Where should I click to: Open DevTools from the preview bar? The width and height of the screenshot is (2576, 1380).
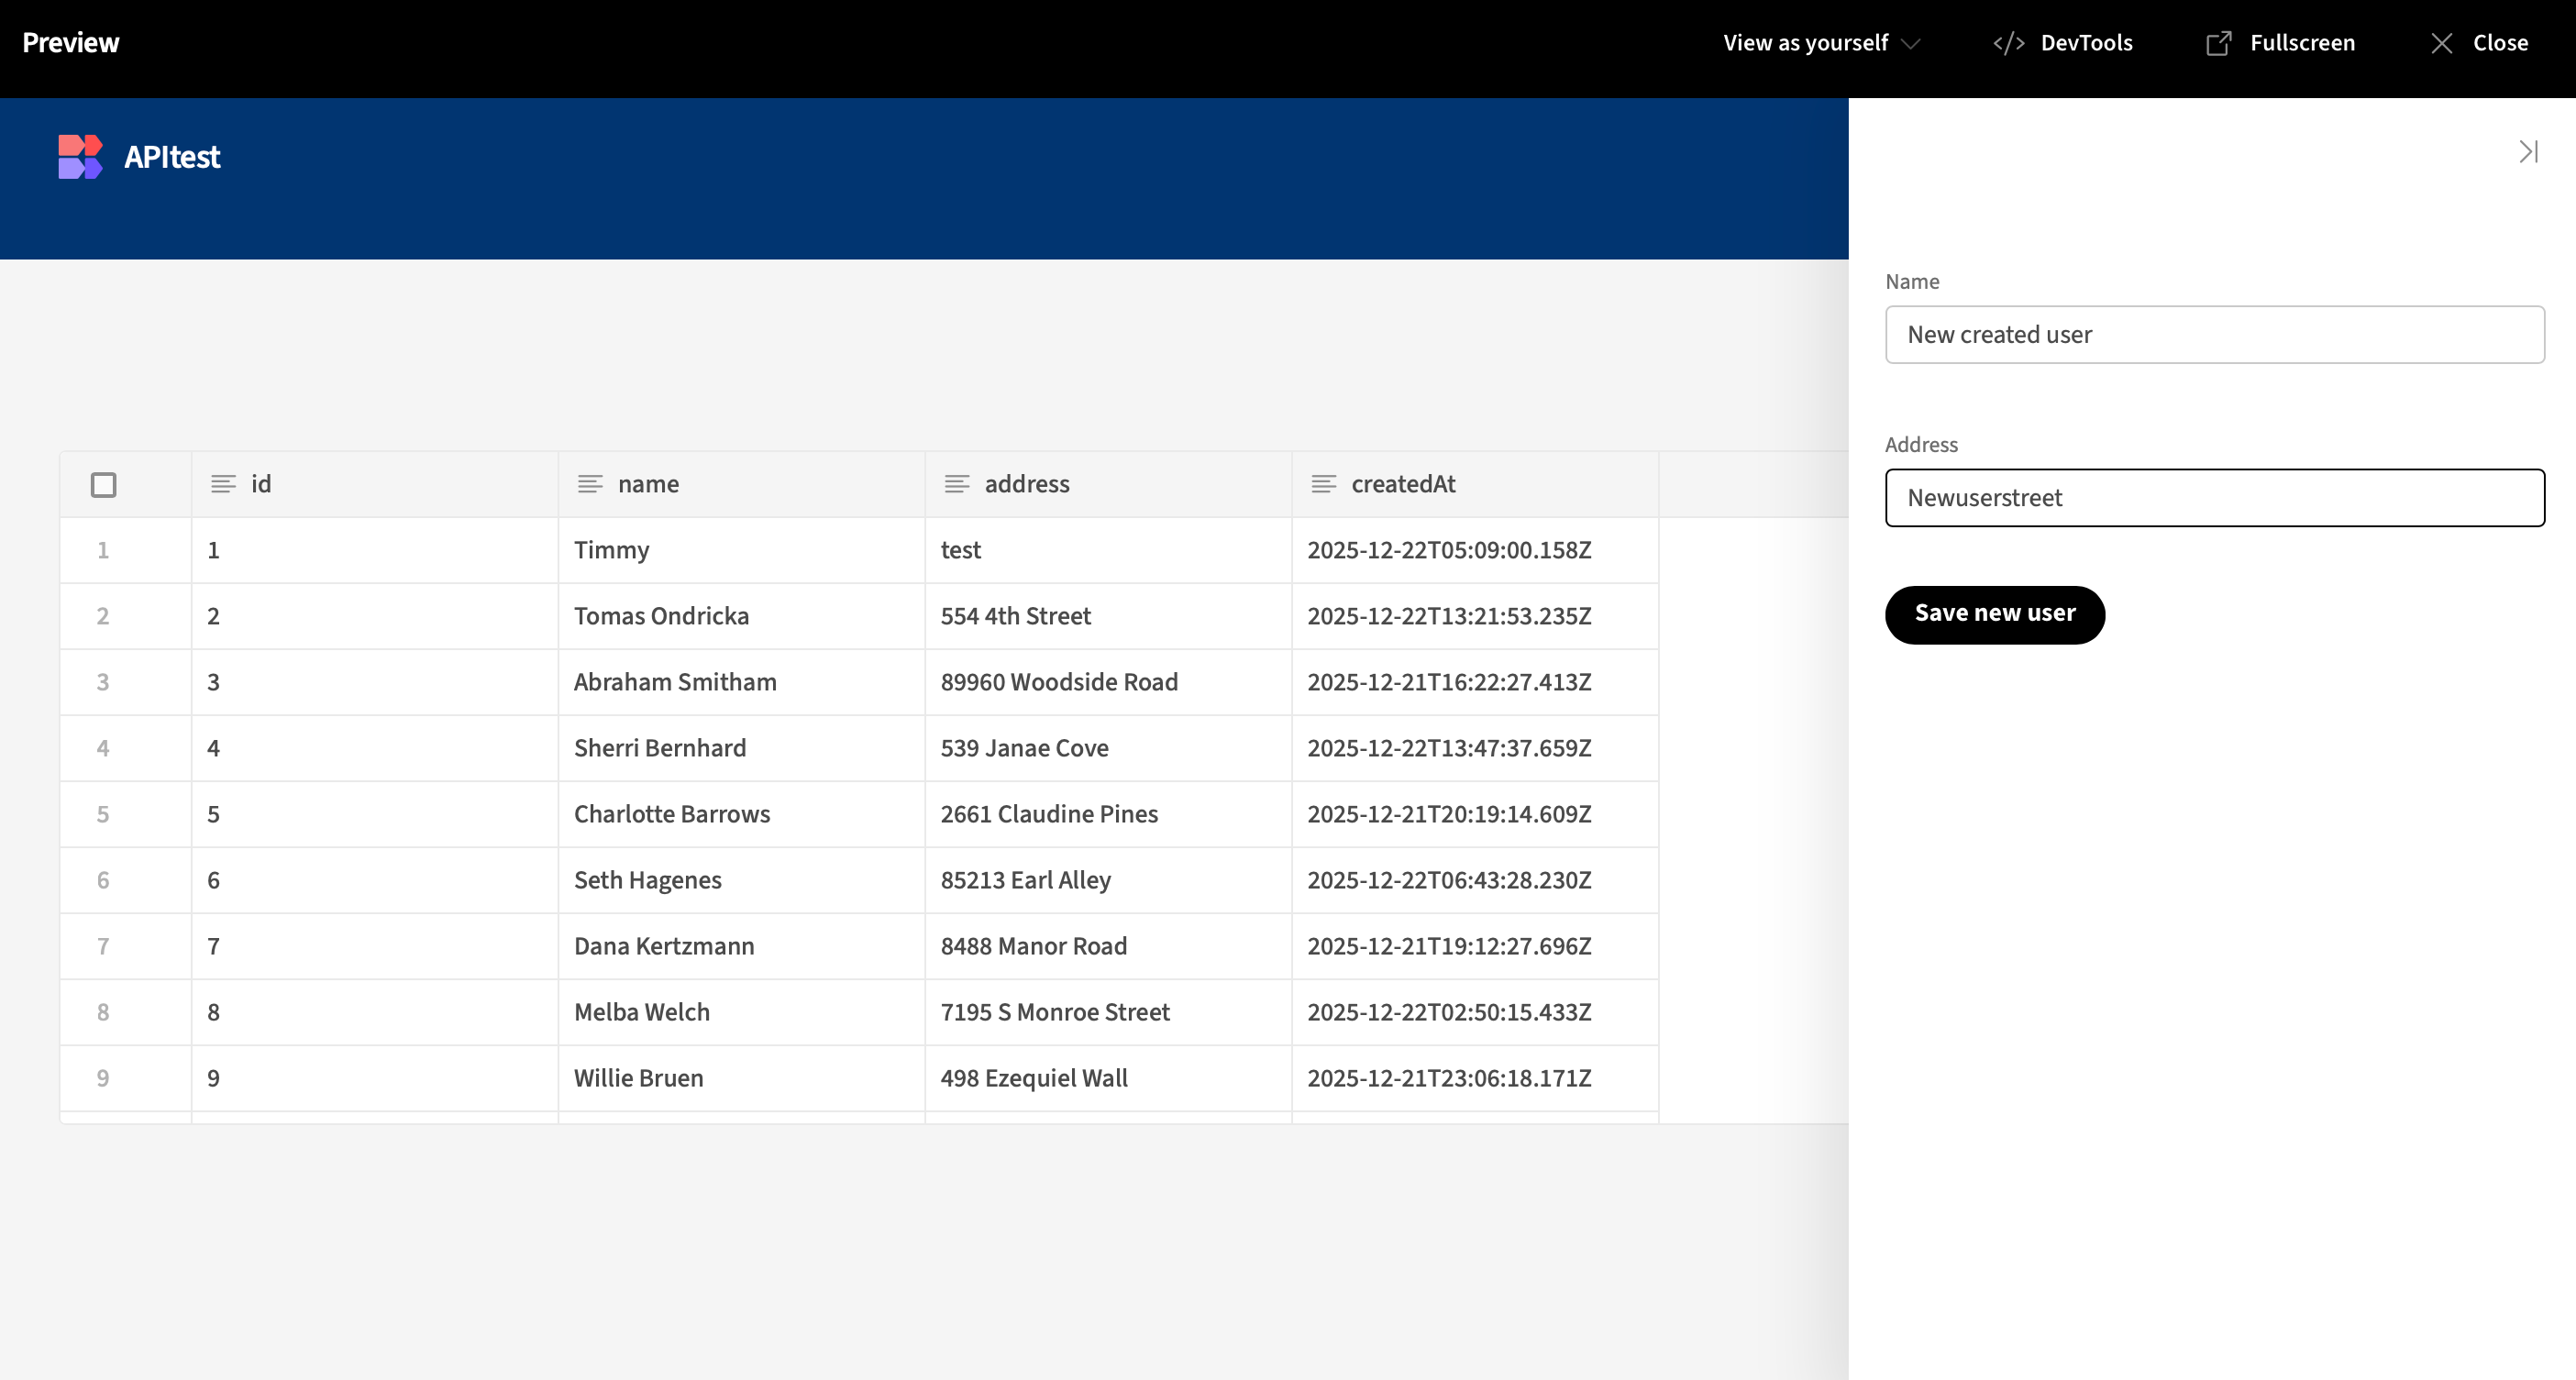(2085, 43)
